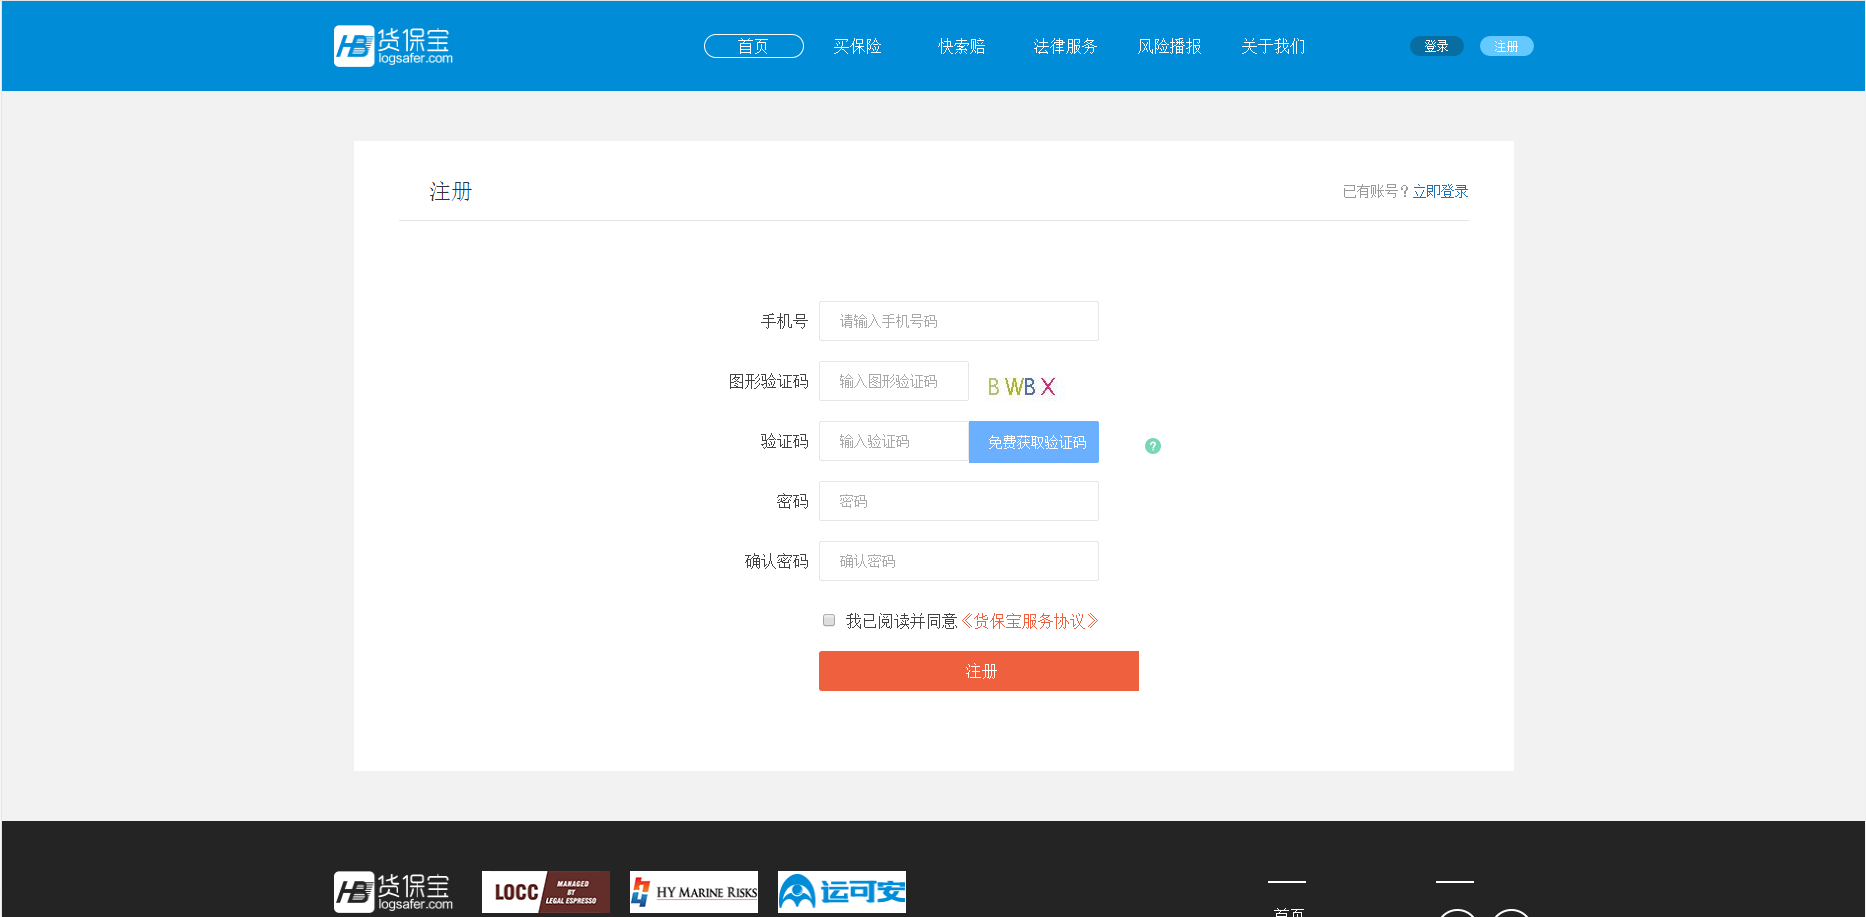Open the 《货保宝服务协议》 link

pos(1029,621)
